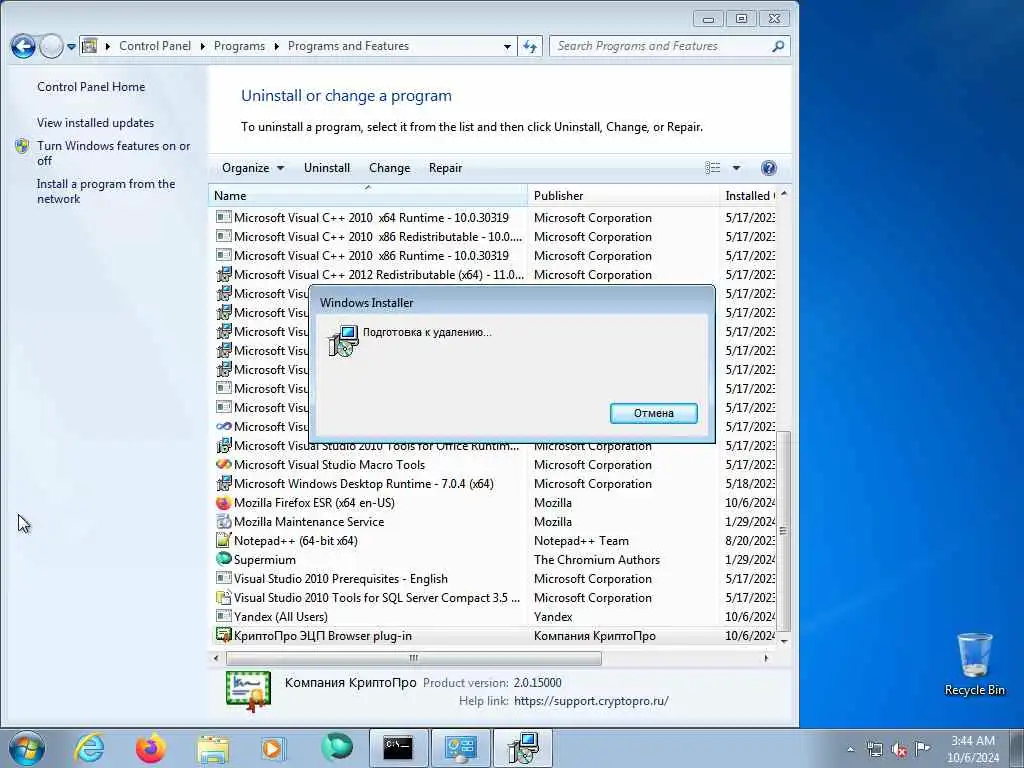The image size is (1024, 768).
Task: Click the horizontal scroll right arrow
Action: point(766,658)
